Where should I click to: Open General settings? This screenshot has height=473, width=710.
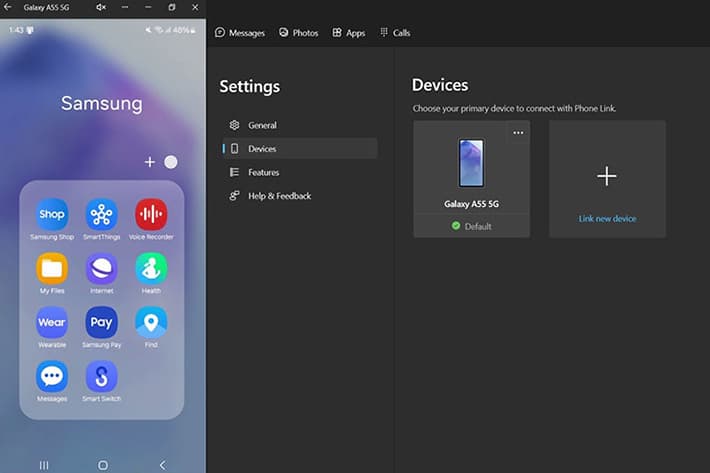point(300,125)
